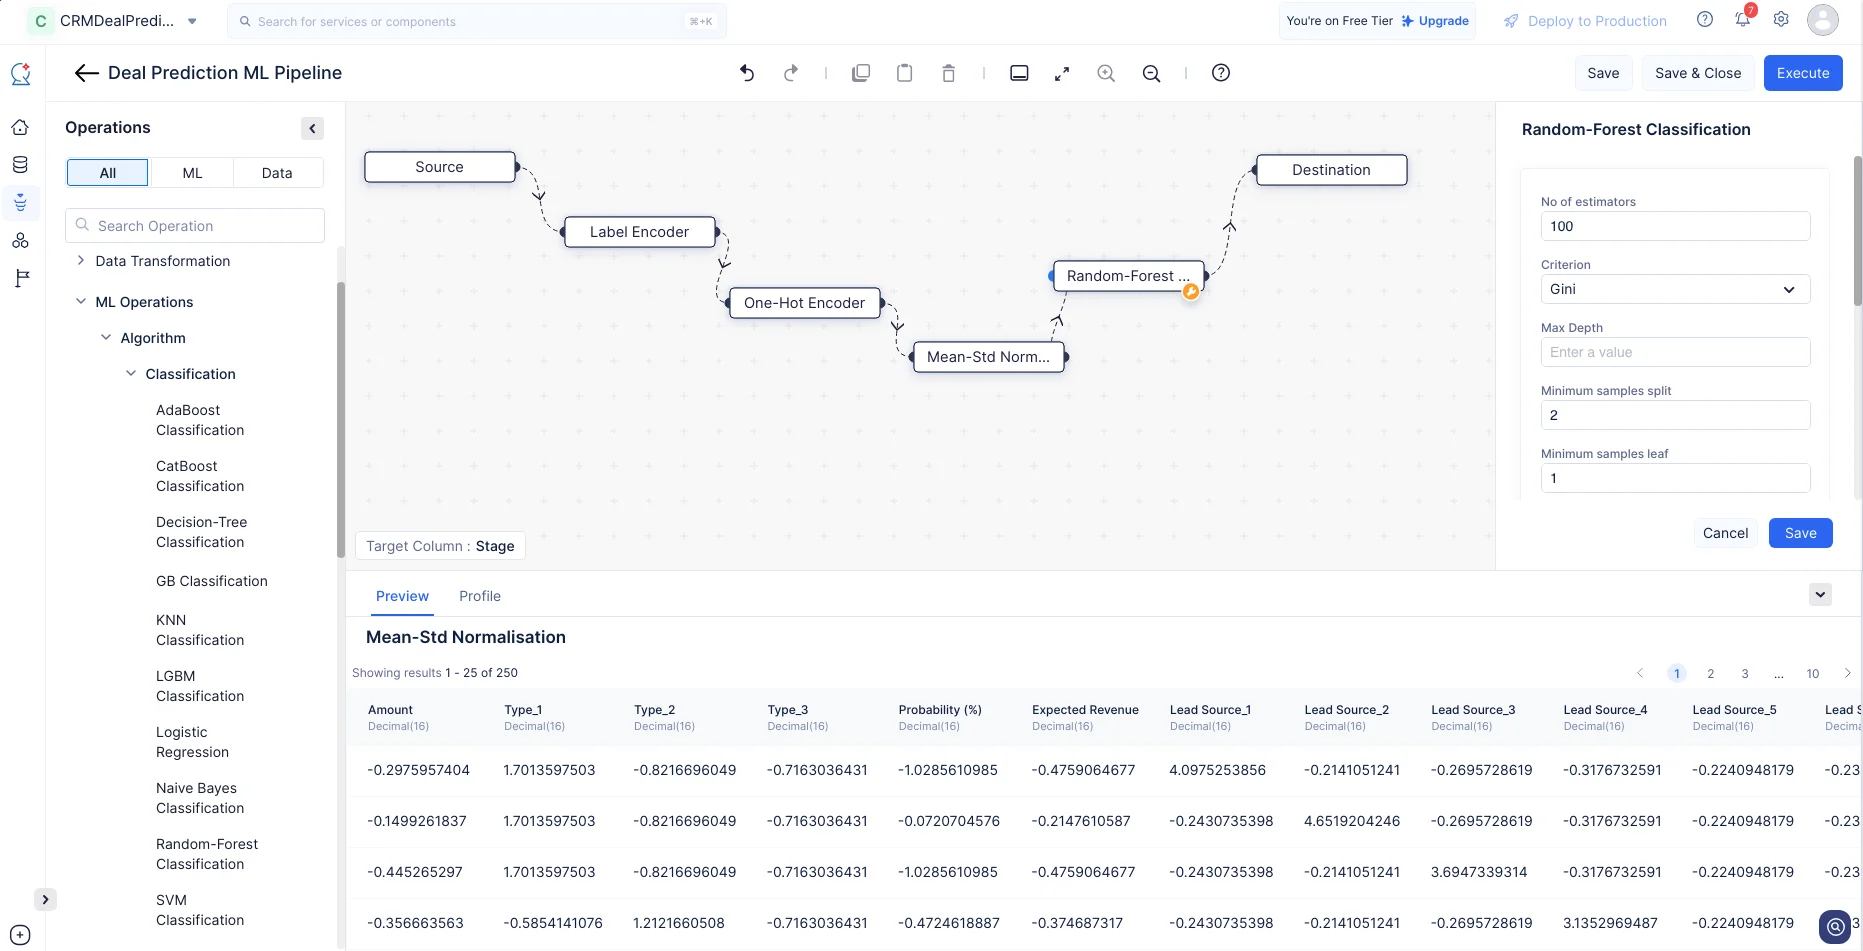Select the ML operations filter tab

tap(192, 173)
